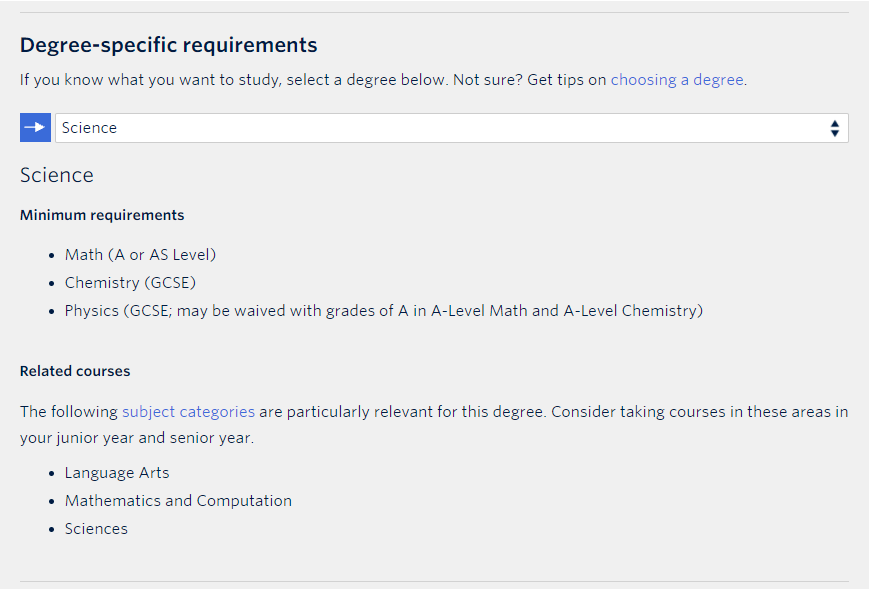Open the 'subject categories' link
870x589 pixels.
(188, 412)
